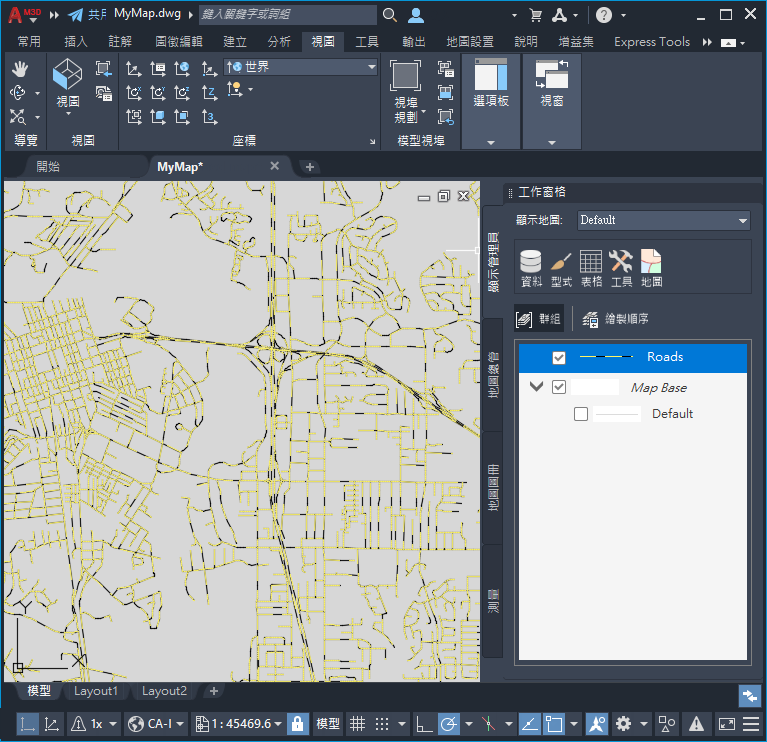
Task: Switch to the 常用 ribbon tab
Action: pyautogui.click(x=29, y=42)
